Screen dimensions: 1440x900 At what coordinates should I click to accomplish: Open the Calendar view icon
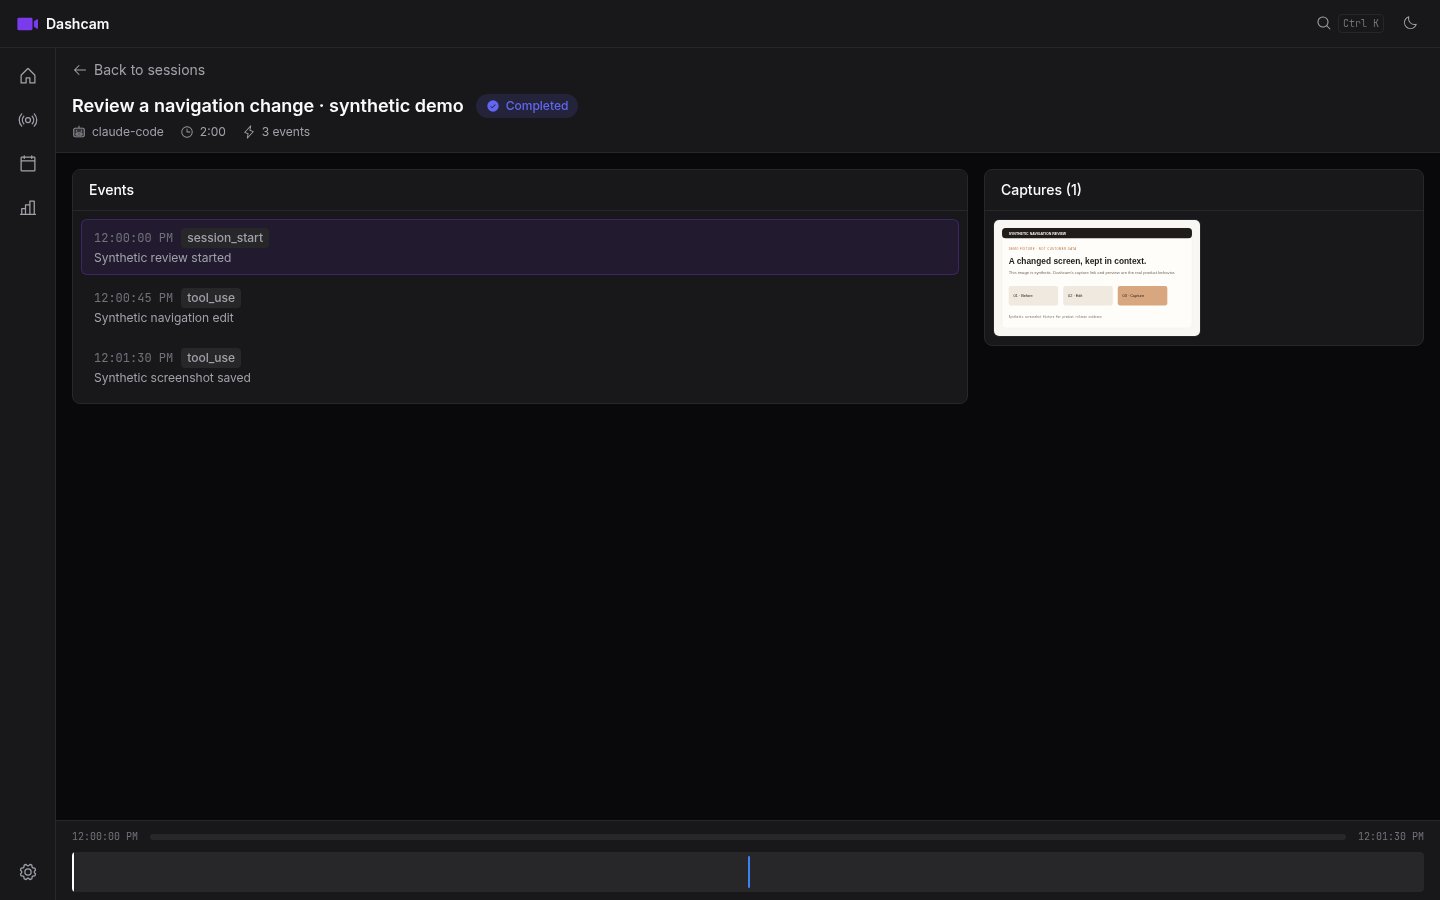[x=28, y=164]
